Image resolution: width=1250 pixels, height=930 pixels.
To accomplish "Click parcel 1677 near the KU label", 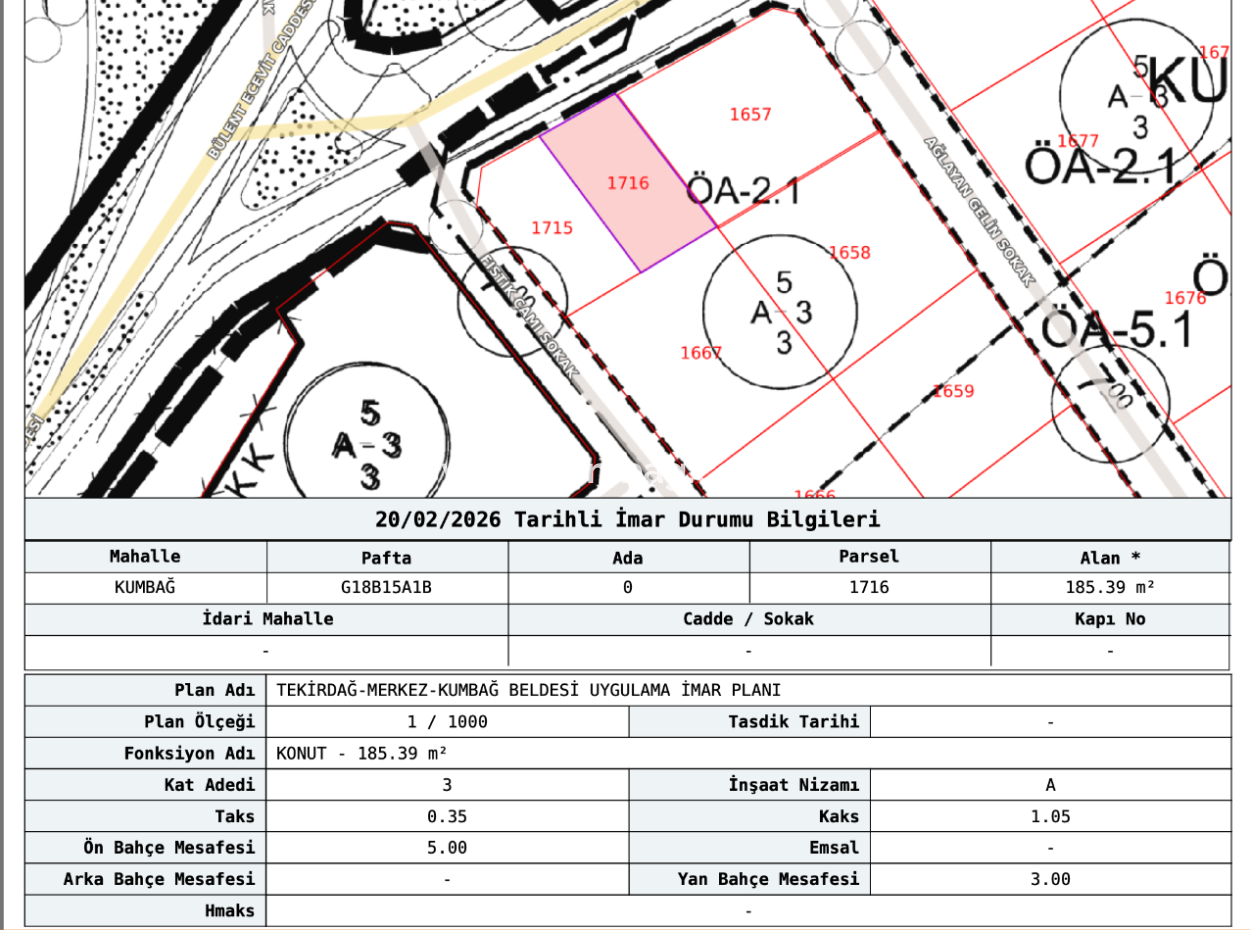I will [x=1080, y=140].
